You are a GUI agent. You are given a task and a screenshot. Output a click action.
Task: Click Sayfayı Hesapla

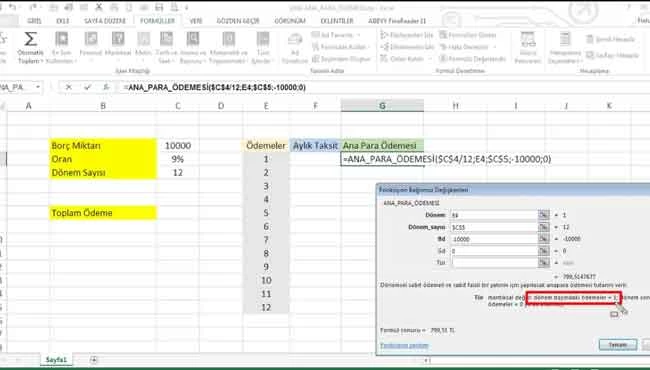coord(612,55)
